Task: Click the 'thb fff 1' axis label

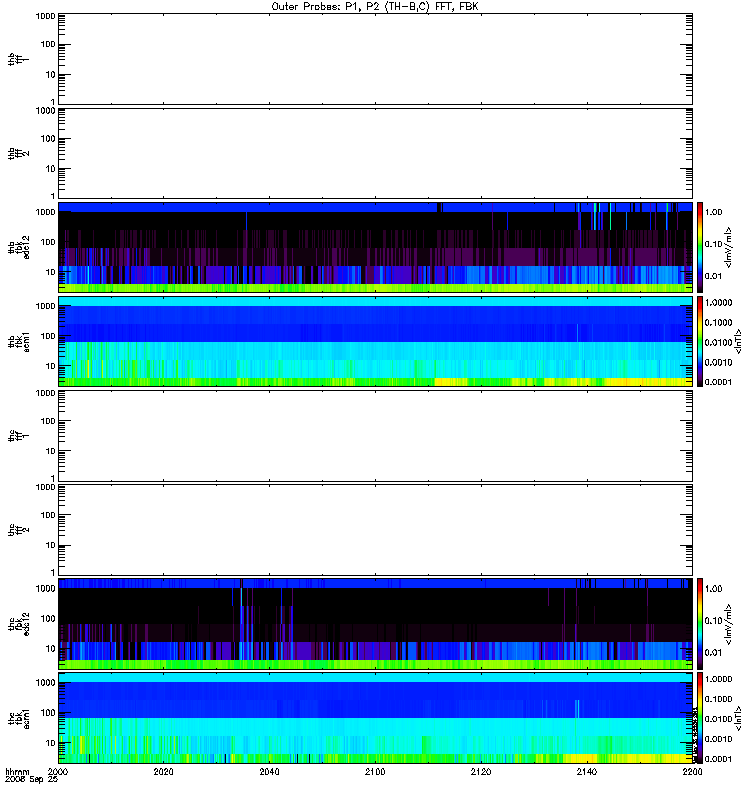Action: point(18,59)
